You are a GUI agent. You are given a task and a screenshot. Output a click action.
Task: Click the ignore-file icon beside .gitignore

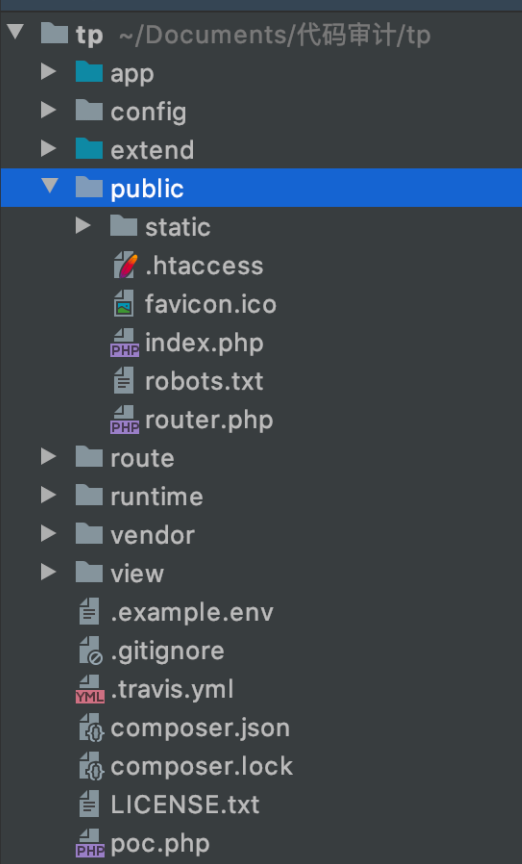[91, 651]
